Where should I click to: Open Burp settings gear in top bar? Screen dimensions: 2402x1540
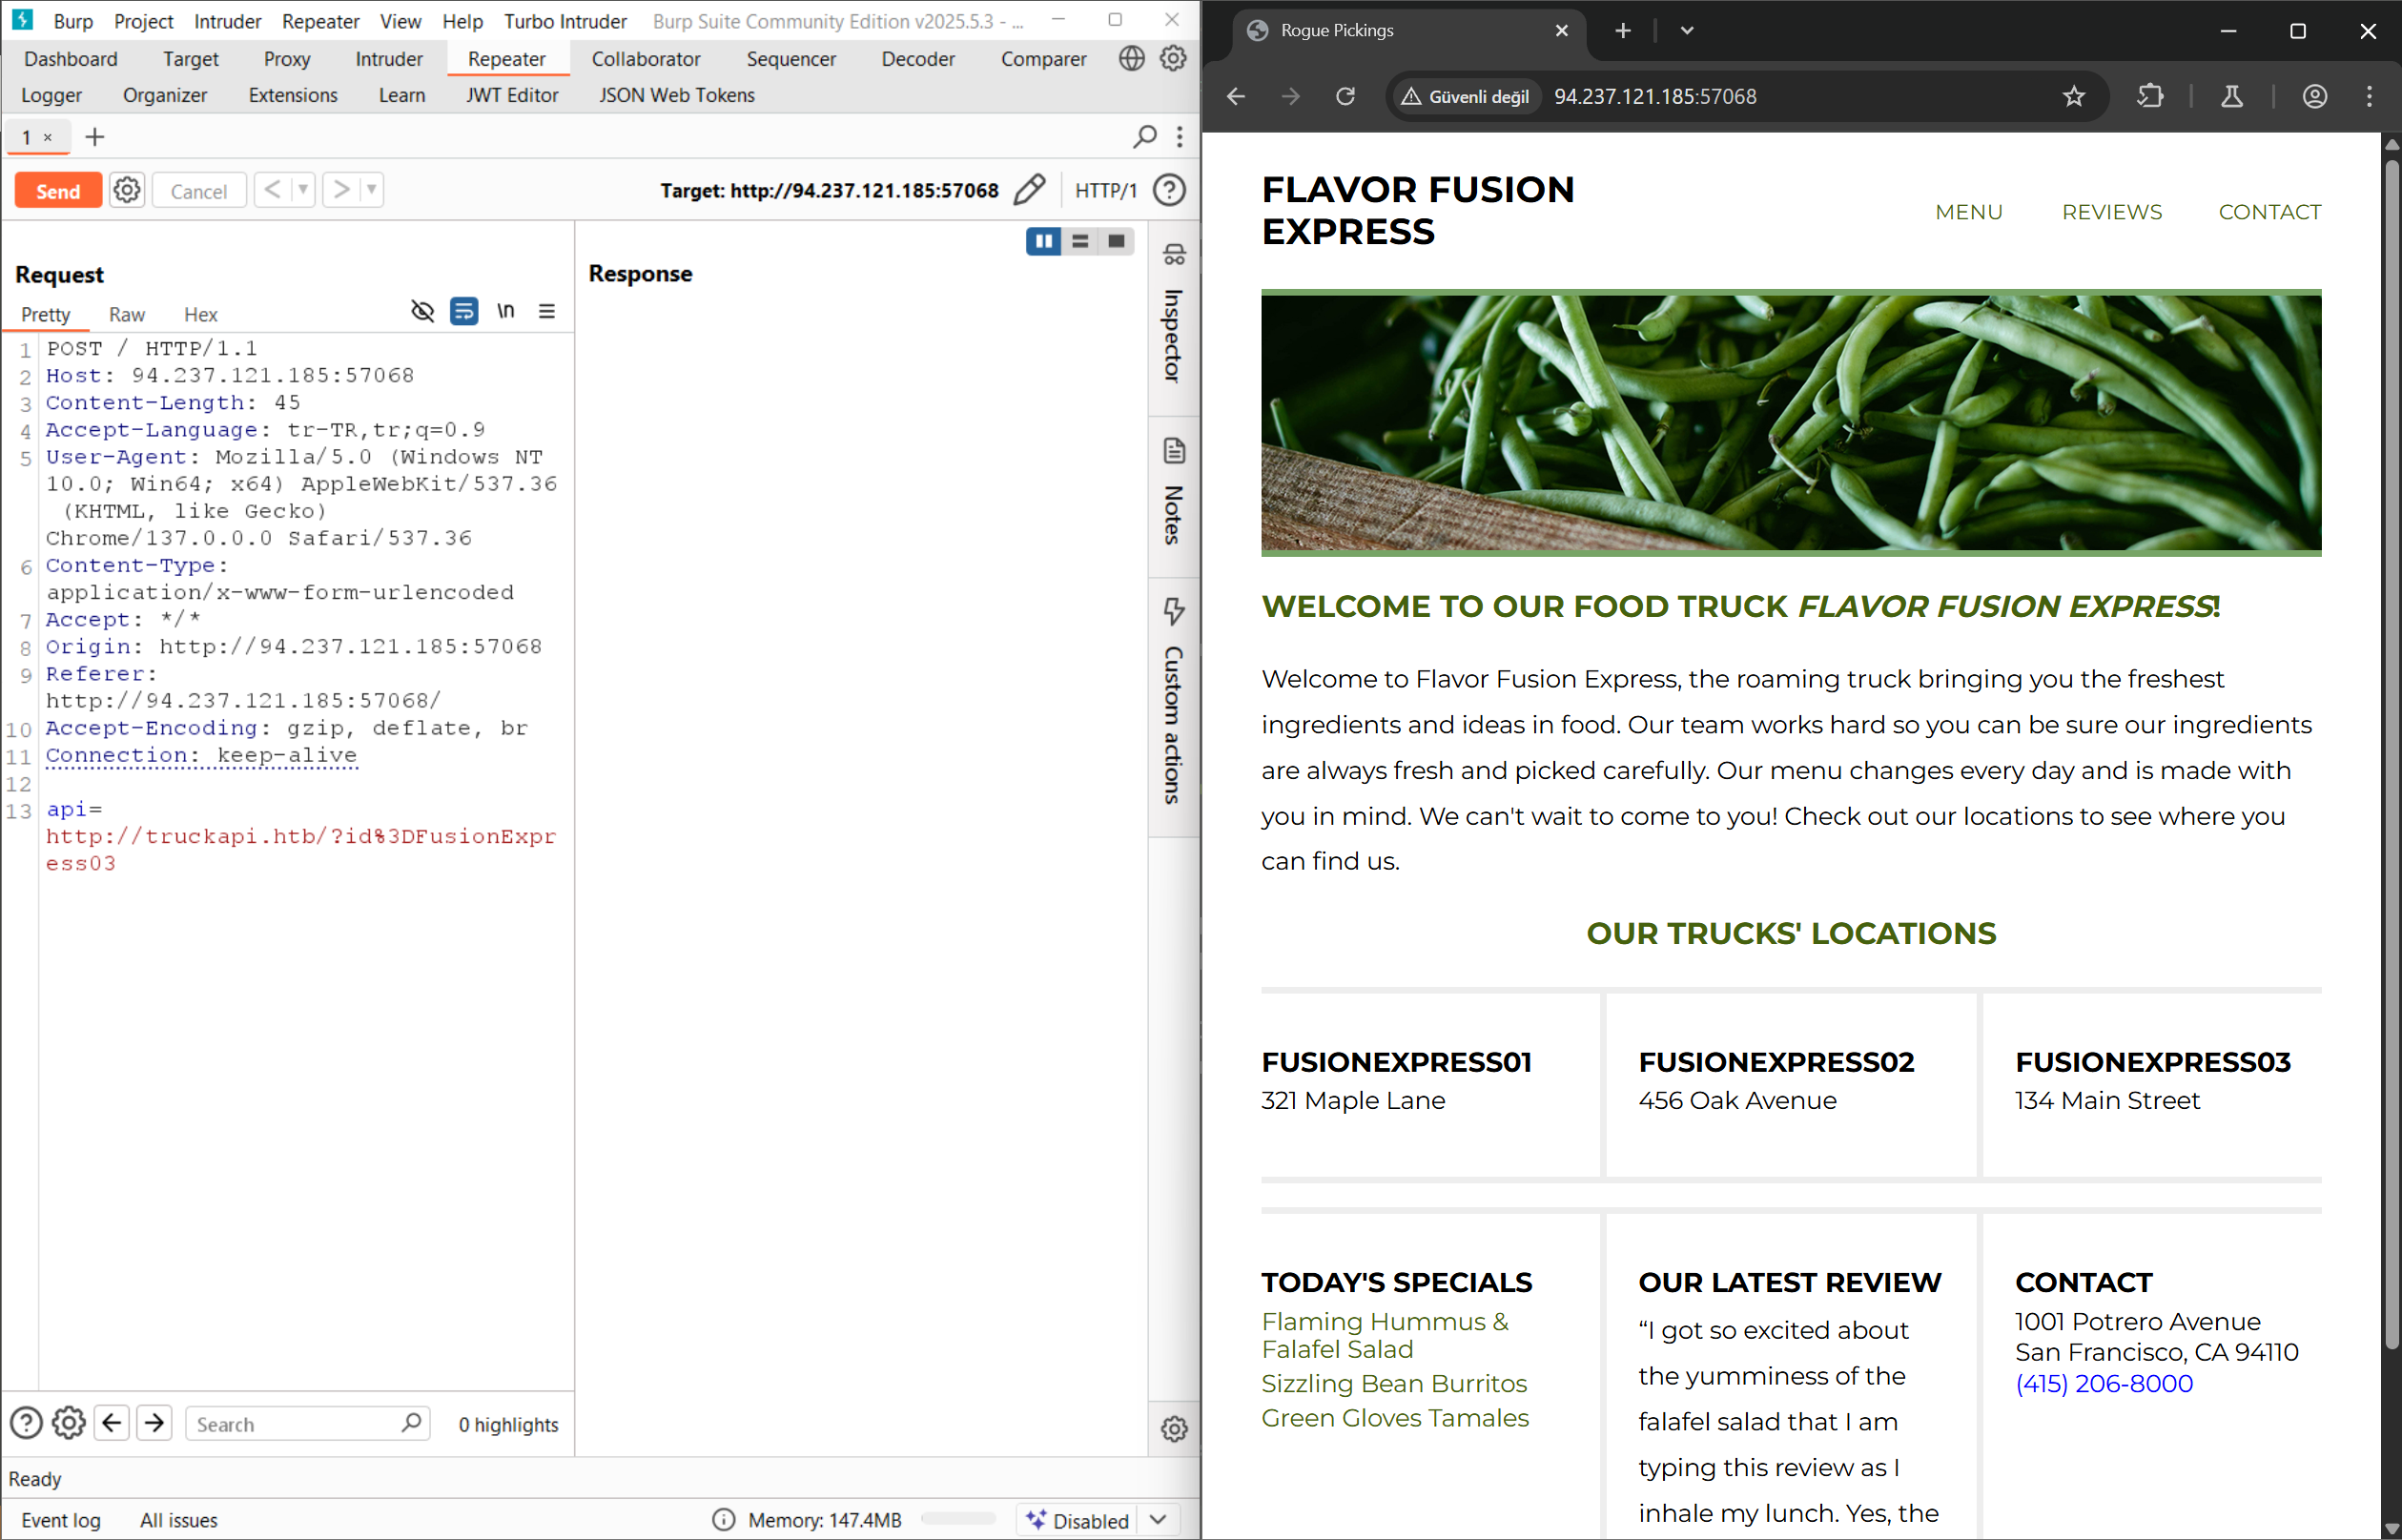[1173, 59]
